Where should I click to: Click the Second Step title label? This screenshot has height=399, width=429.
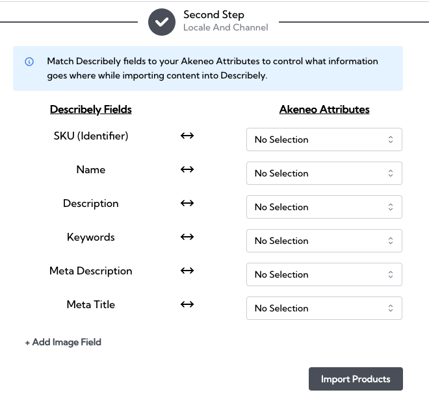coord(214,15)
